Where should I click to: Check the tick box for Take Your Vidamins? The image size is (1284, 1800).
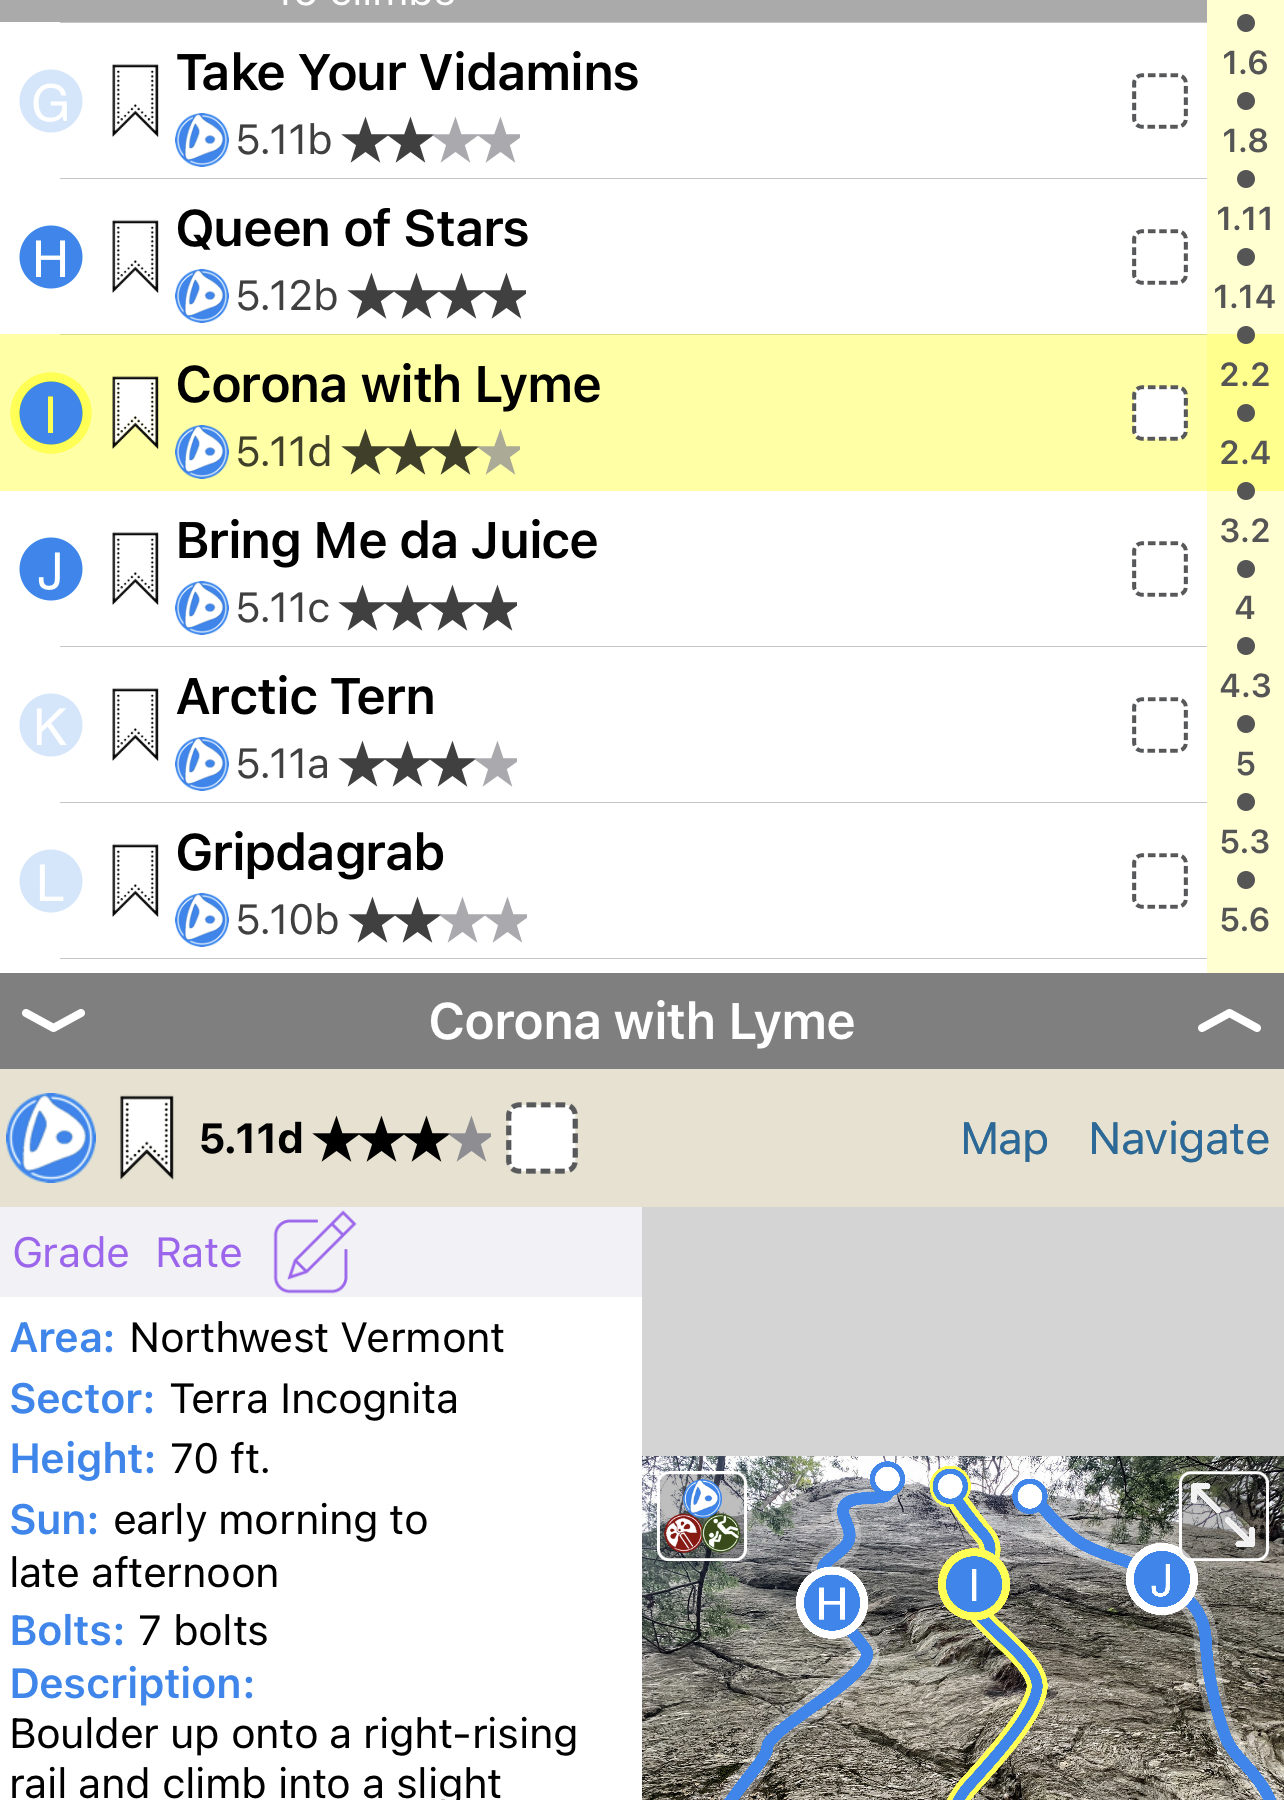tap(1159, 101)
